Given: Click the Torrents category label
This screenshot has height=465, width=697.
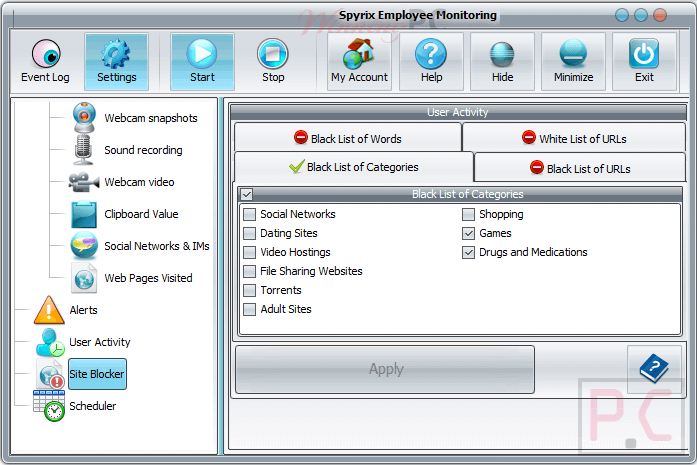Looking at the screenshot, I should coord(281,290).
